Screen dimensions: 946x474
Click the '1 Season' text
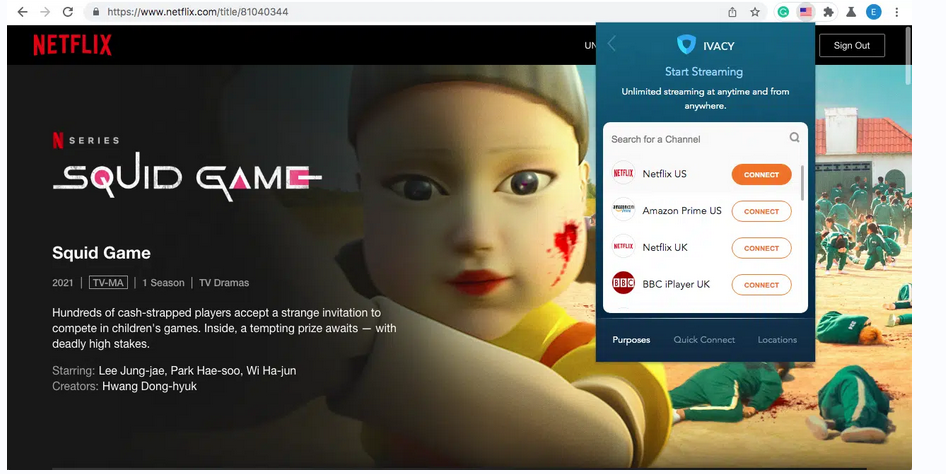(x=163, y=283)
